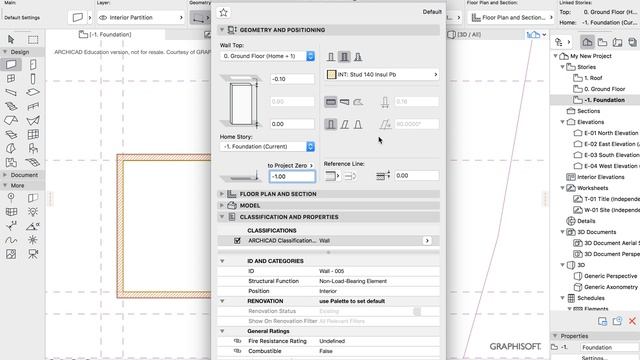Screen dimensions: 640x360
Task: Click the ID value Wall - 005
Action: click(x=331, y=271)
